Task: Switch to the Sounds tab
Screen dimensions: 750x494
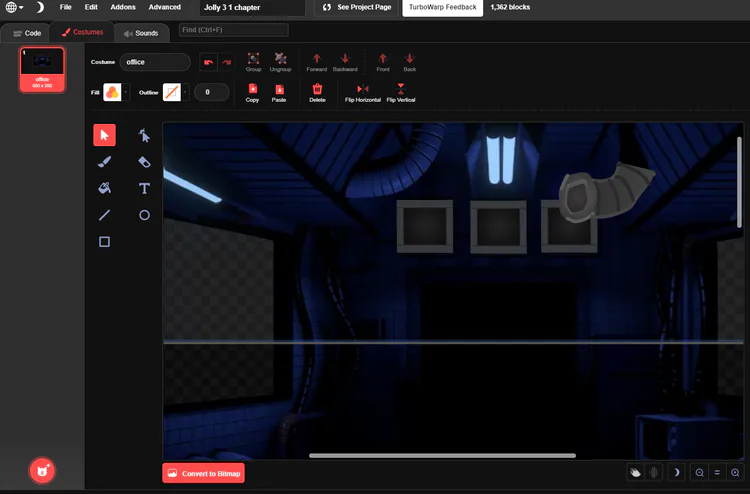Action: pyautogui.click(x=141, y=33)
